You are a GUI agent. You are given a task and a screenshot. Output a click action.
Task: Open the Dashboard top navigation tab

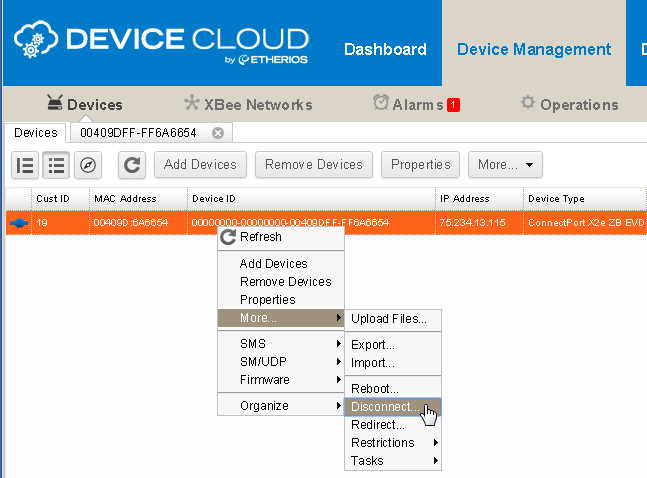(x=385, y=49)
